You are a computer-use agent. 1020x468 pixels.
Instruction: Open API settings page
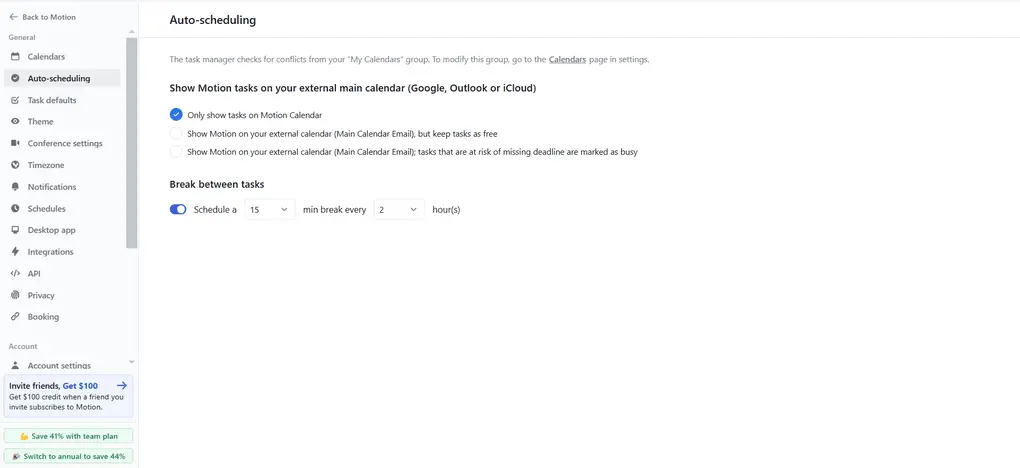pos(62,274)
